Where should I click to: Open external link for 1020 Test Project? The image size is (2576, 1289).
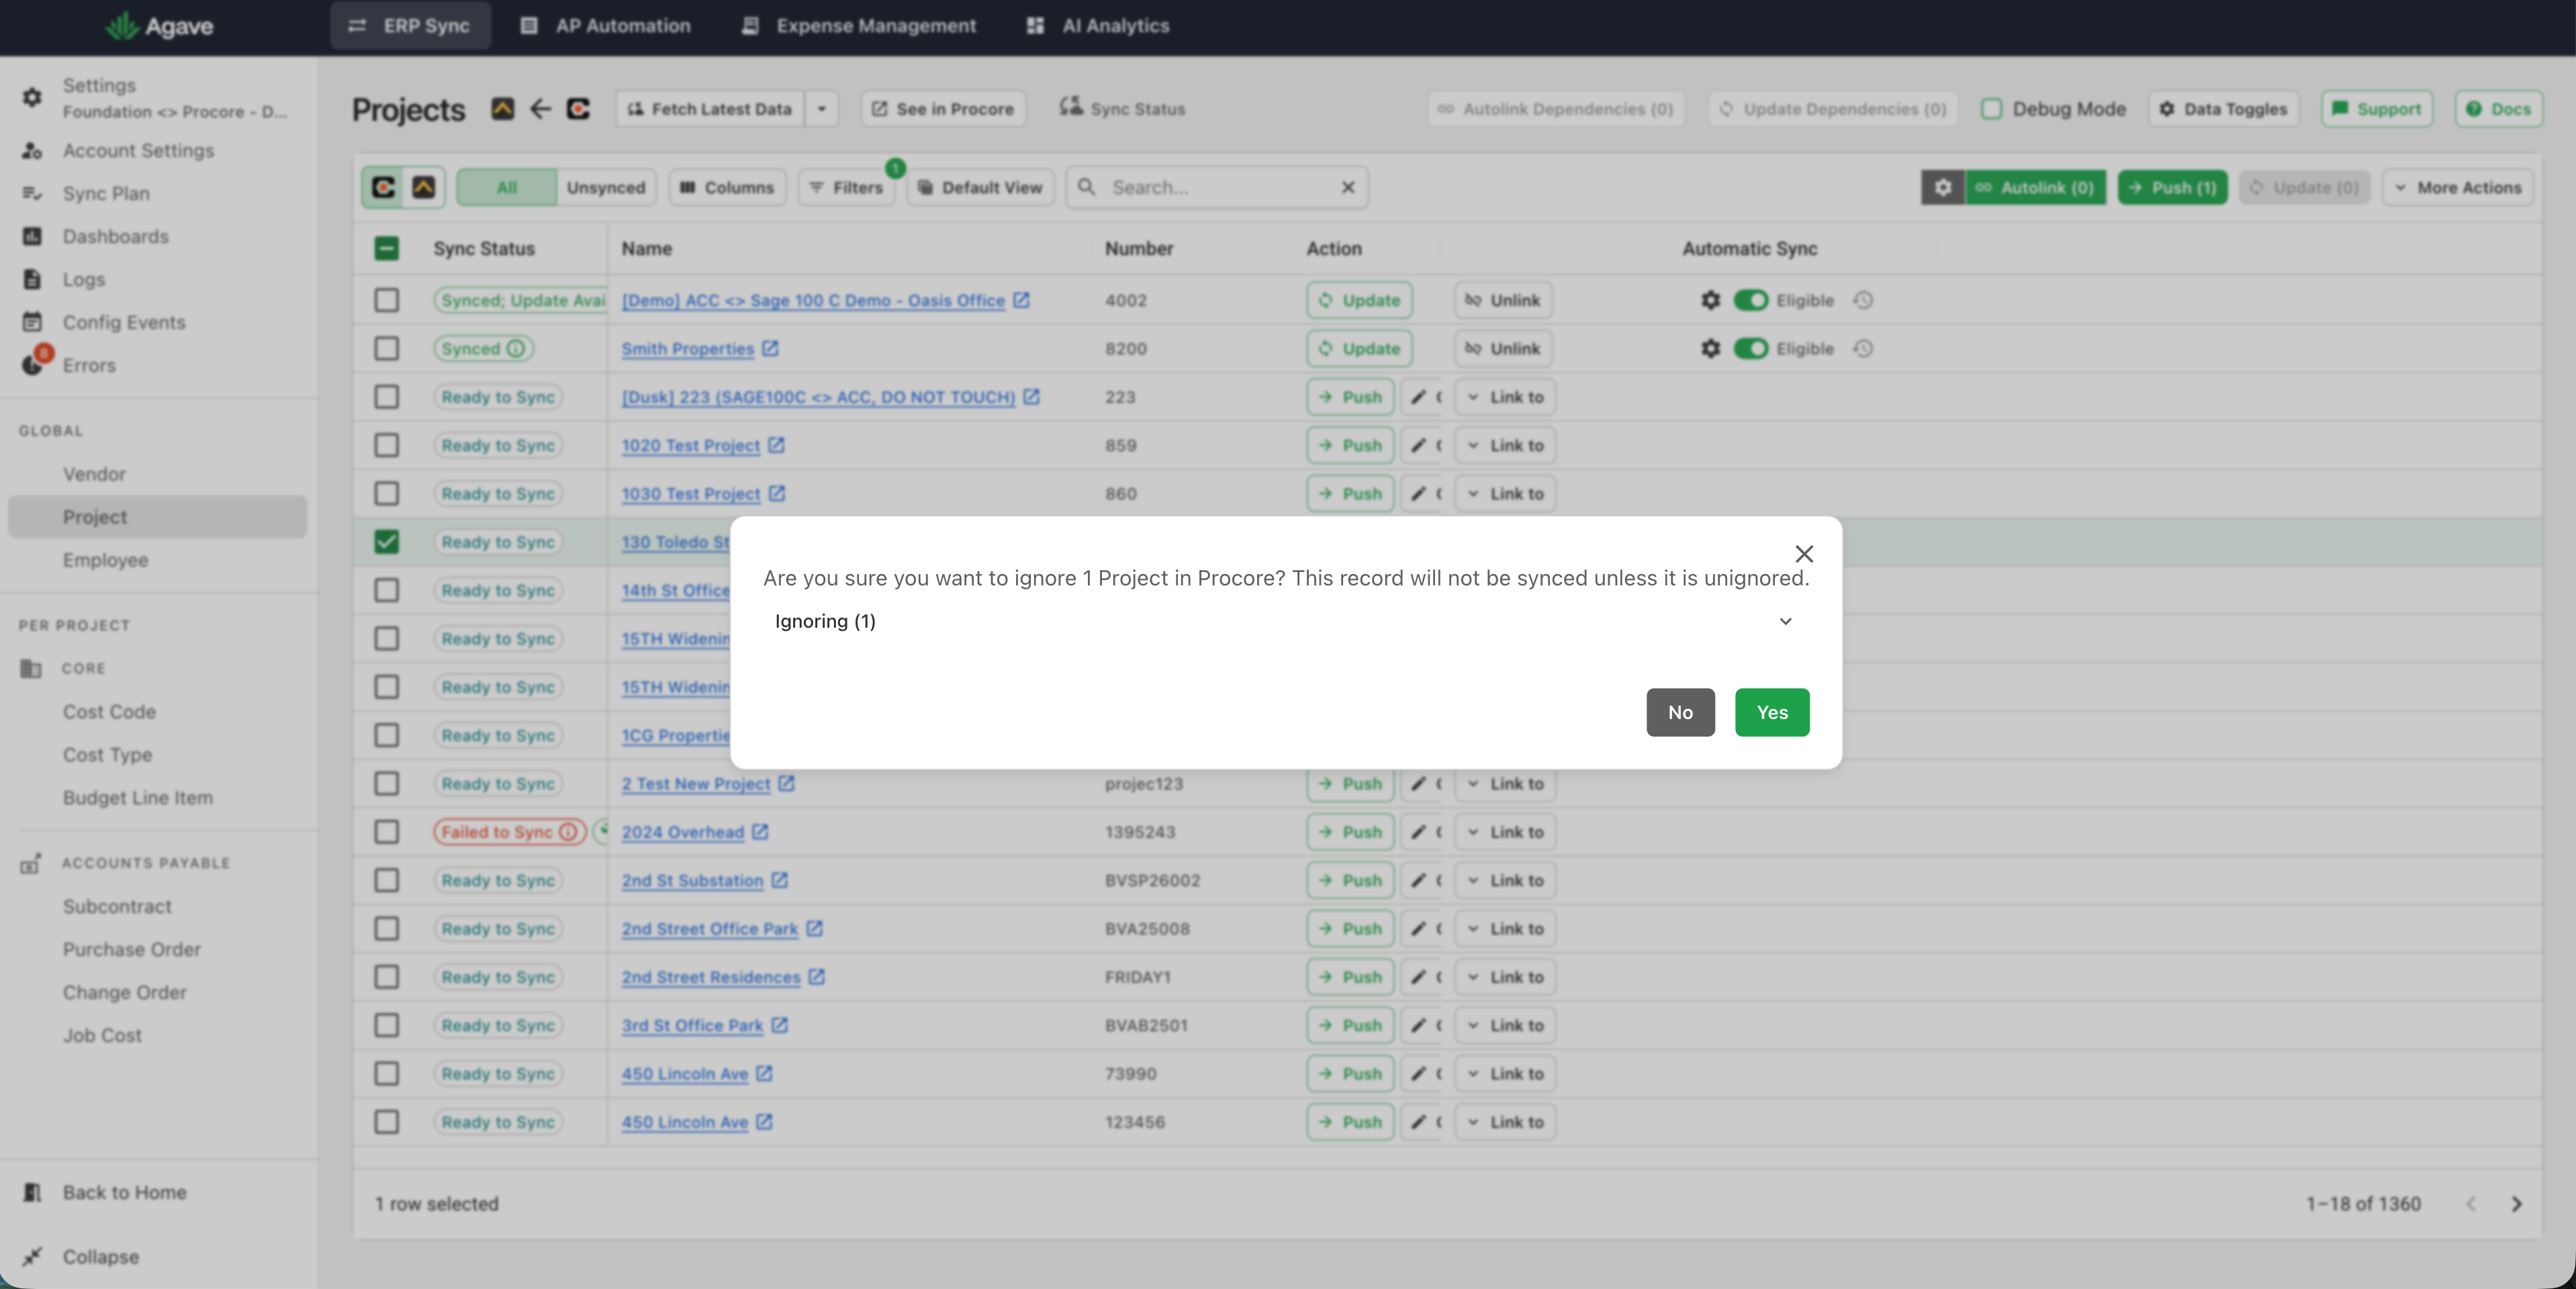coord(776,446)
